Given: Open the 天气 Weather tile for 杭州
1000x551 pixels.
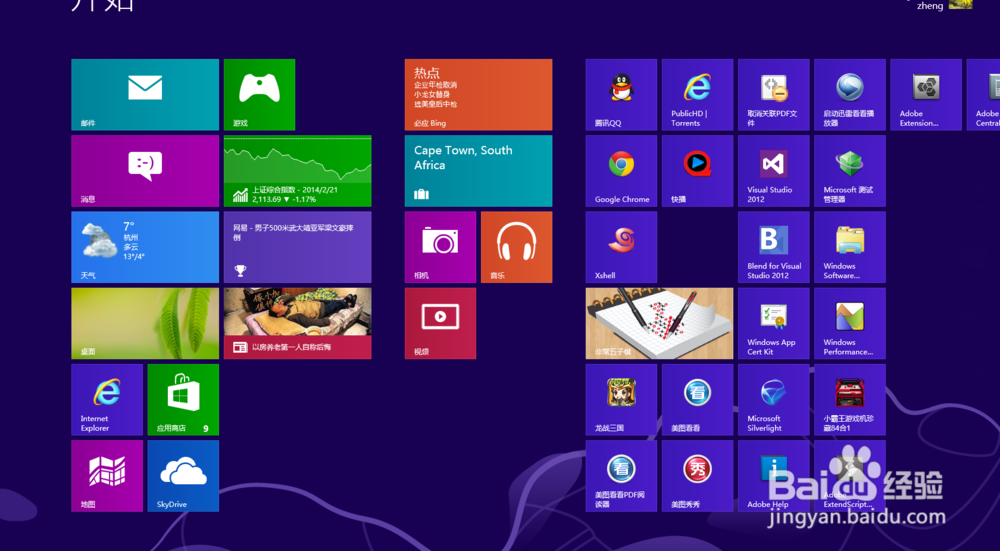Looking at the screenshot, I should 145,247.
